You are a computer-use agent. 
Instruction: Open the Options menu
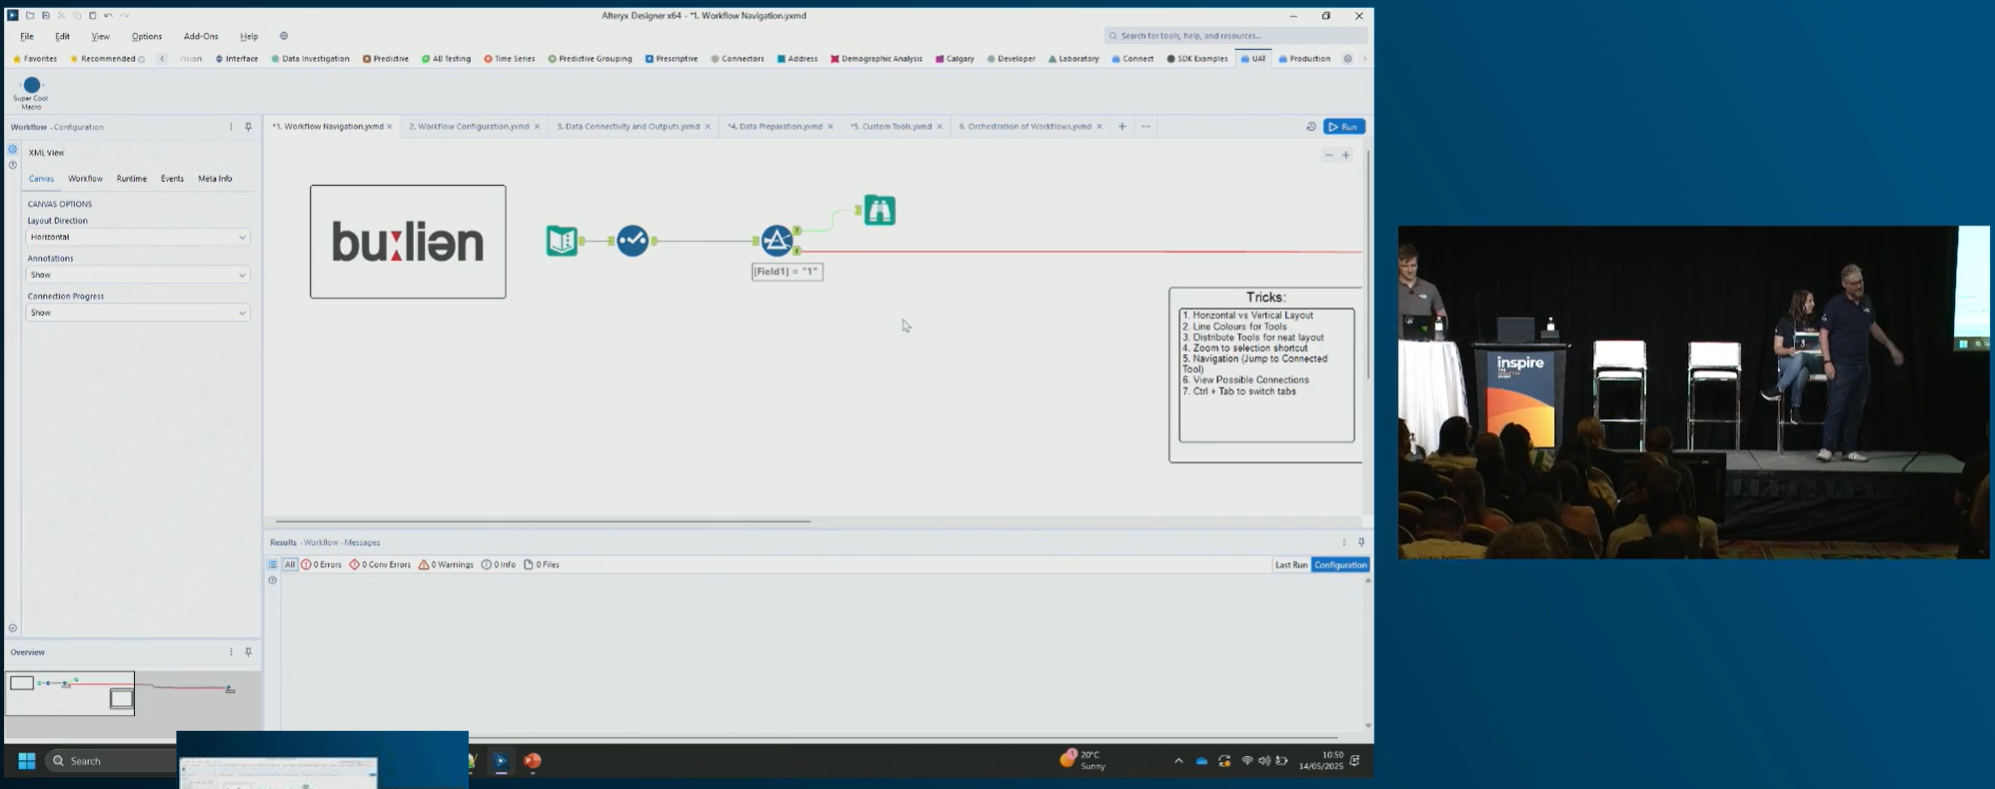click(x=146, y=36)
